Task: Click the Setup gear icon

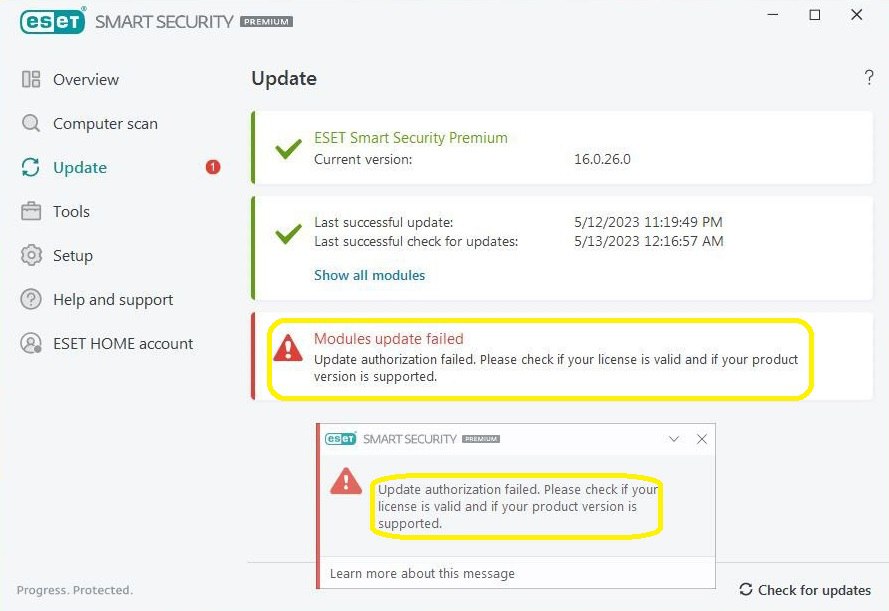Action: pos(31,255)
